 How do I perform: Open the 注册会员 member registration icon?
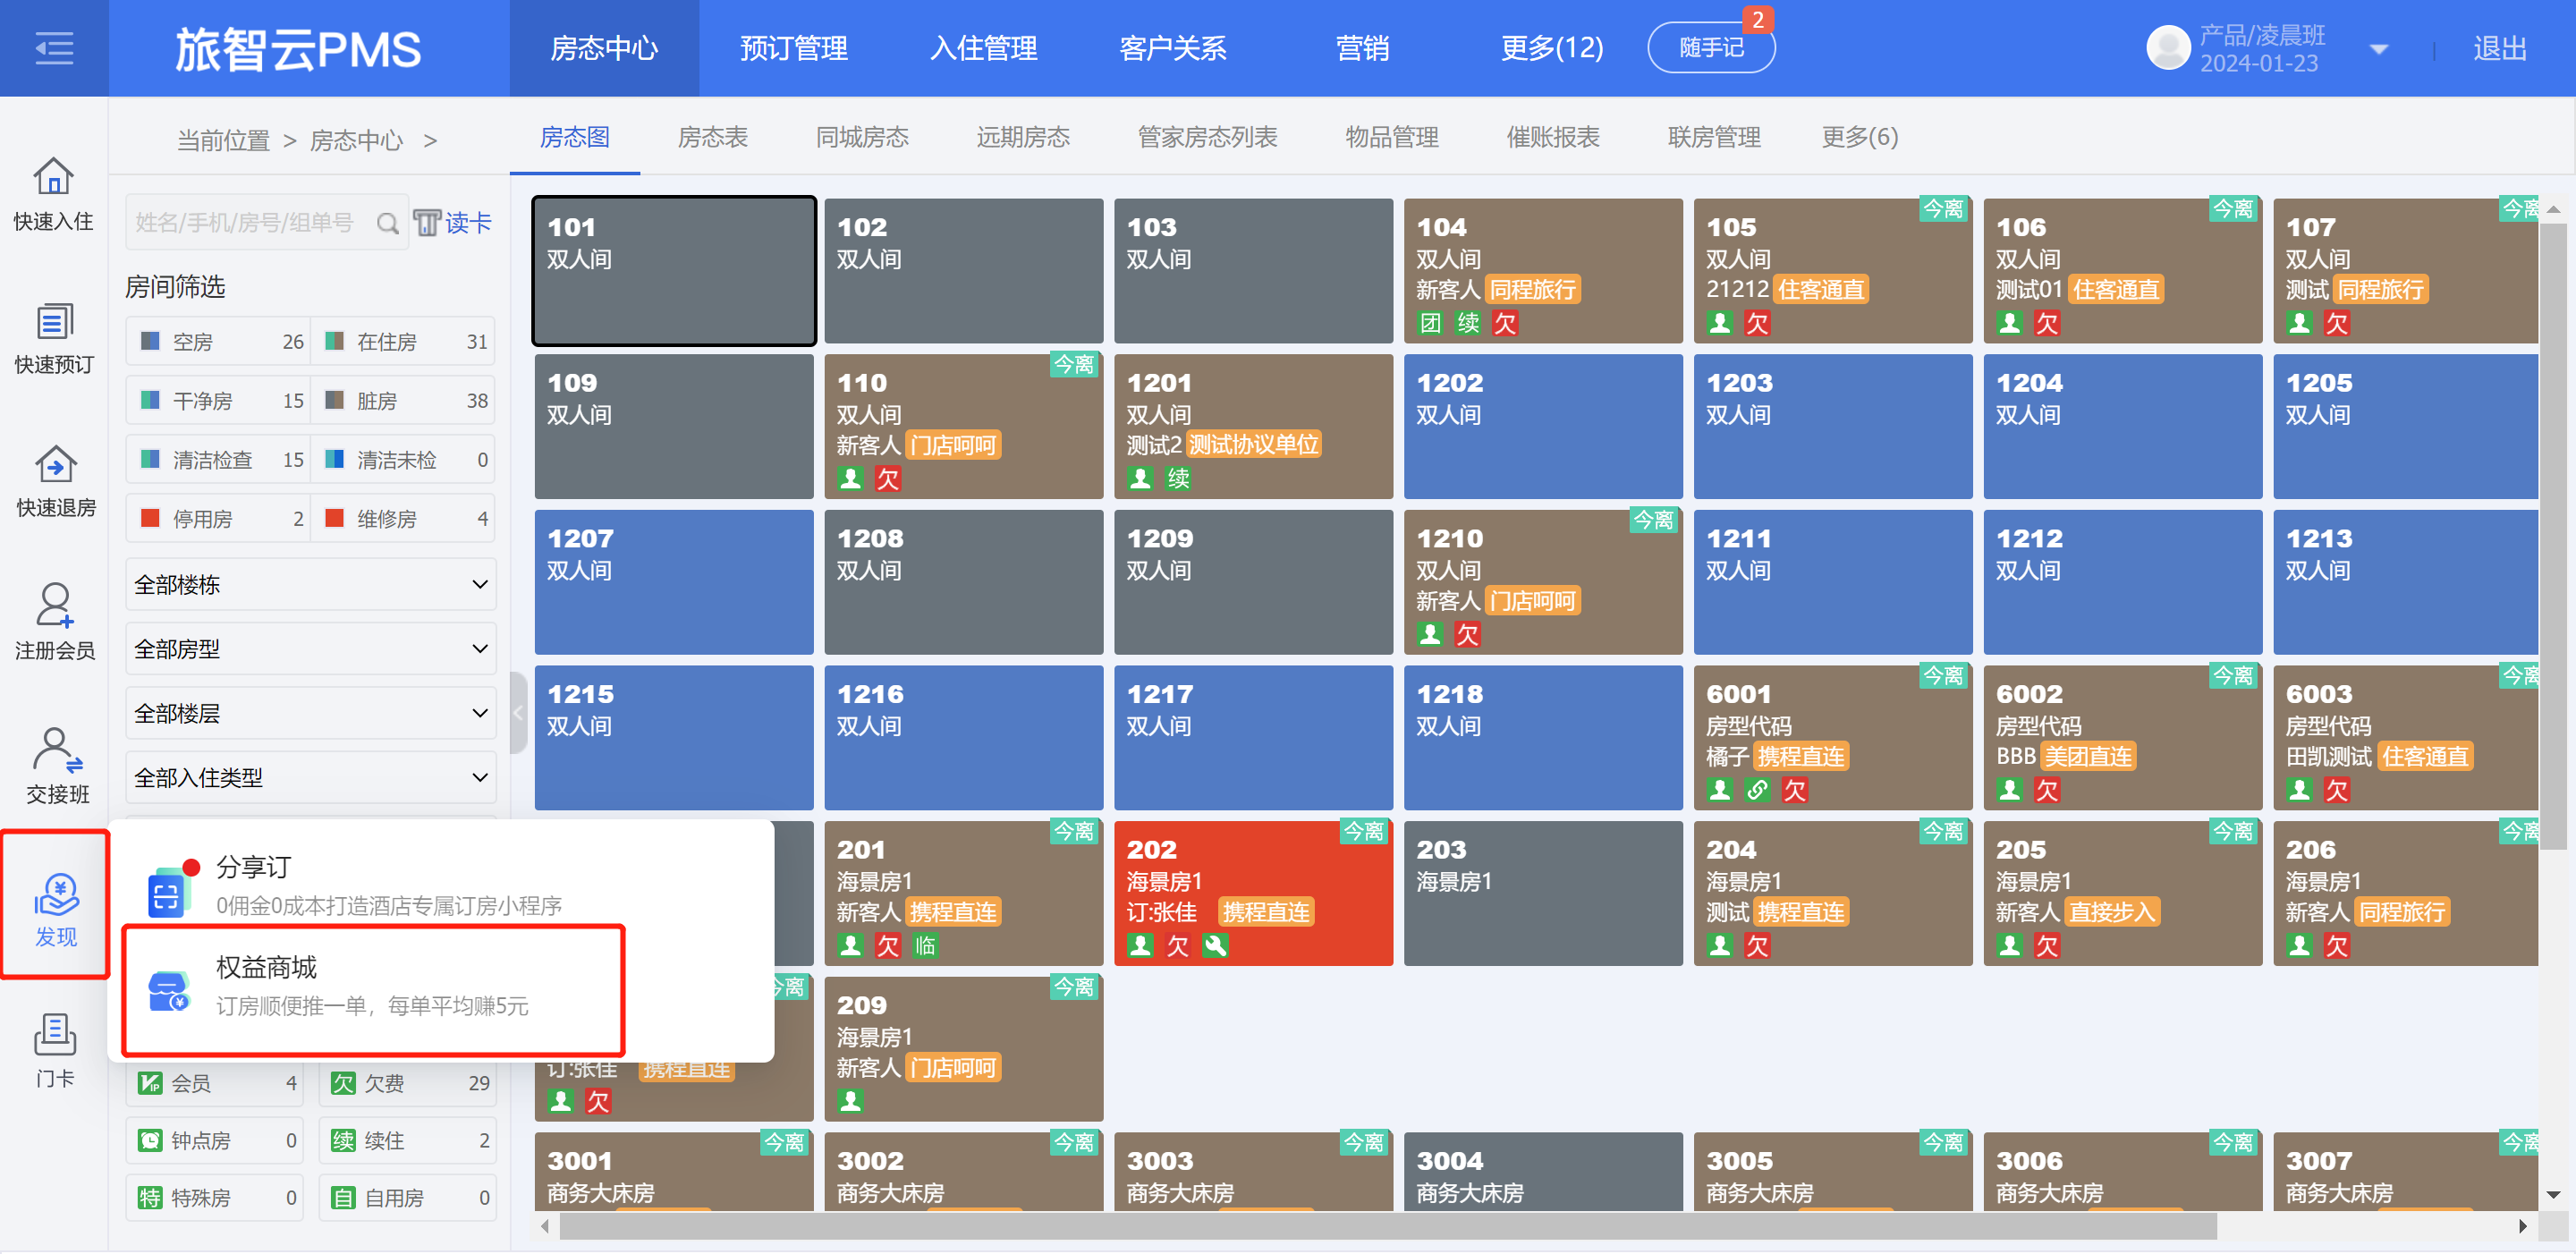[x=54, y=606]
